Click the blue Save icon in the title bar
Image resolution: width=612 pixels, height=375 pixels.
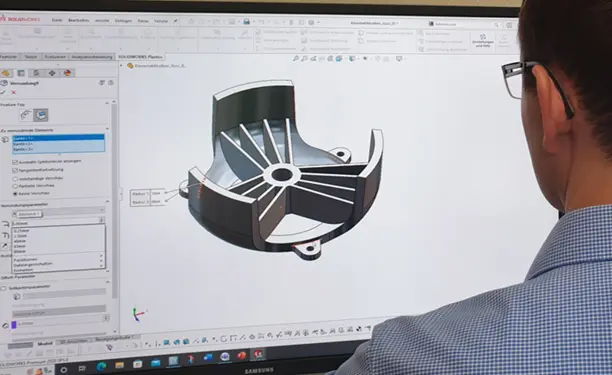pyautogui.click(x=246, y=21)
